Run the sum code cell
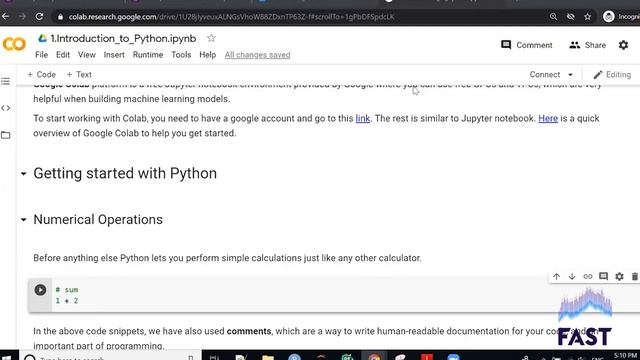The height and width of the screenshot is (360, 640). pos(40,290)
